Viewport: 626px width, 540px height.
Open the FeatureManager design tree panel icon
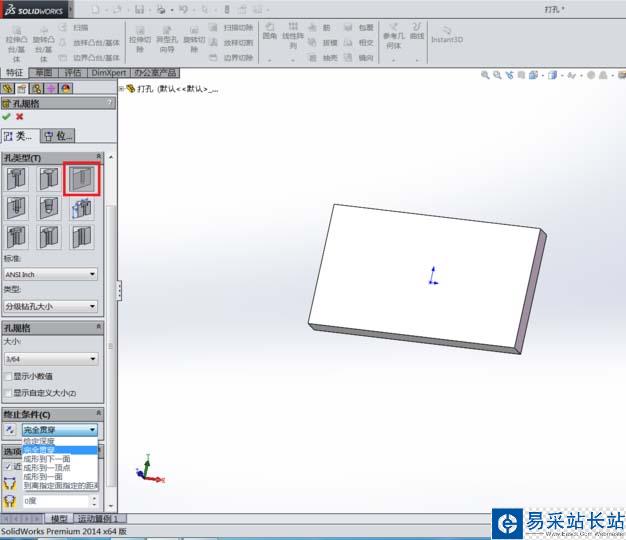pyautogui.click(x=7, y=88)
